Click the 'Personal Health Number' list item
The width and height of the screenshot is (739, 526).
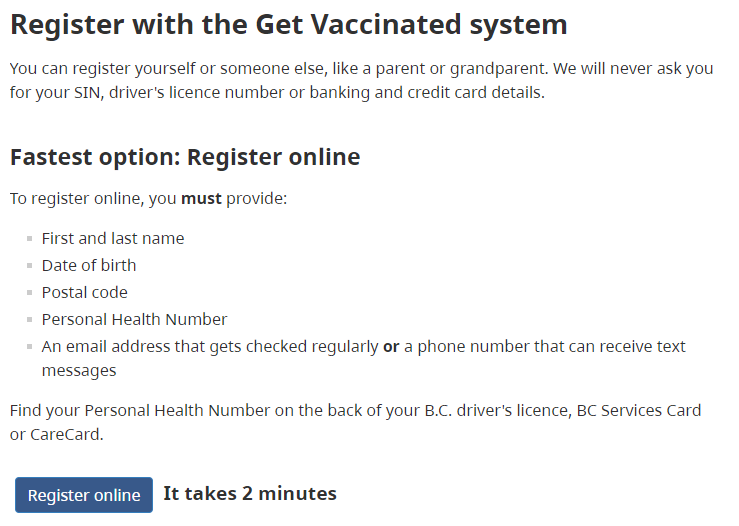pyautogui.click(x=134, y=320)
